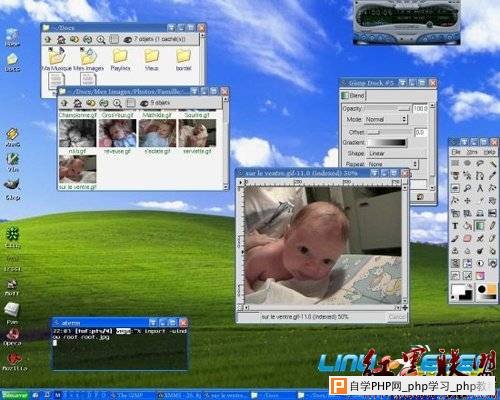Toggle quick mask at image window bottom-left corner
This screenshot has height=400, width=500.
point(240,308)
